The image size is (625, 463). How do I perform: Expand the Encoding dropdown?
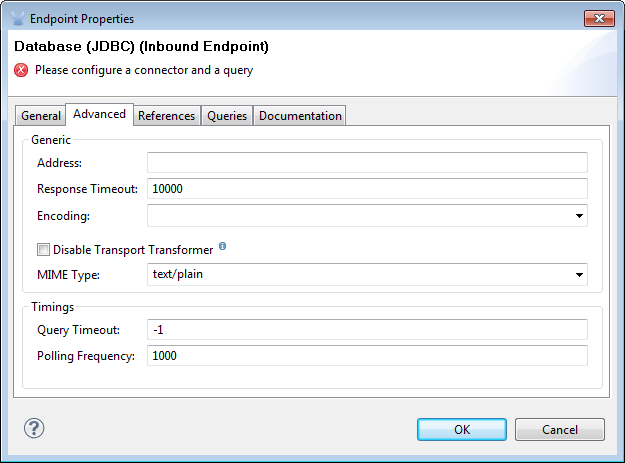click(x=579, y=215)
